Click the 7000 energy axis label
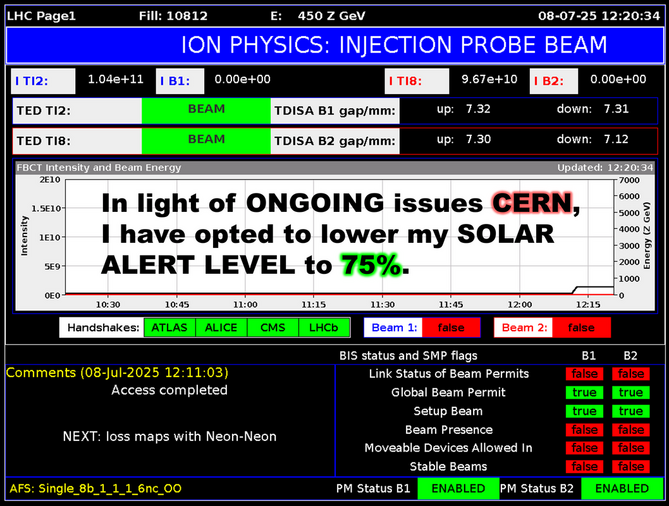The width and height of the screenshot is (669, 506). 629,180
